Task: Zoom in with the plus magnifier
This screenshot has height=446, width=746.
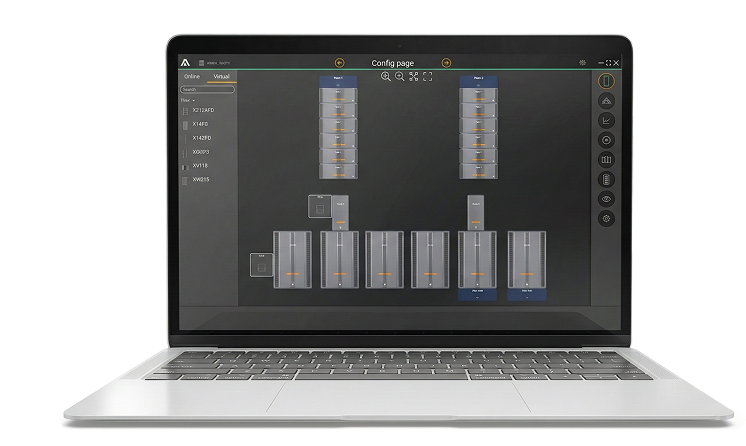Action: click(x=386, y=77)
